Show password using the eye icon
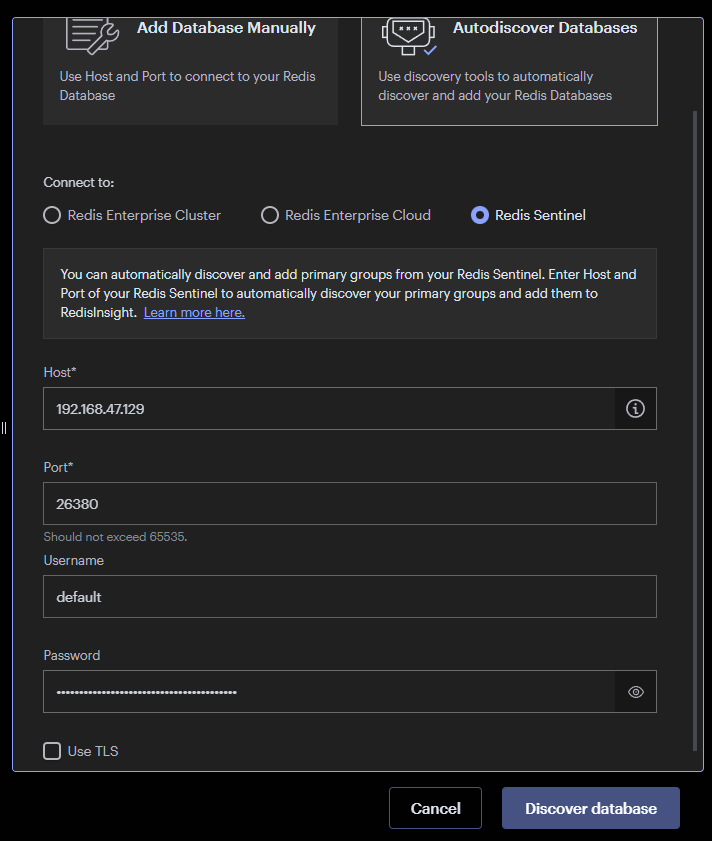This screenshot has height=841, width=712. 635,692
